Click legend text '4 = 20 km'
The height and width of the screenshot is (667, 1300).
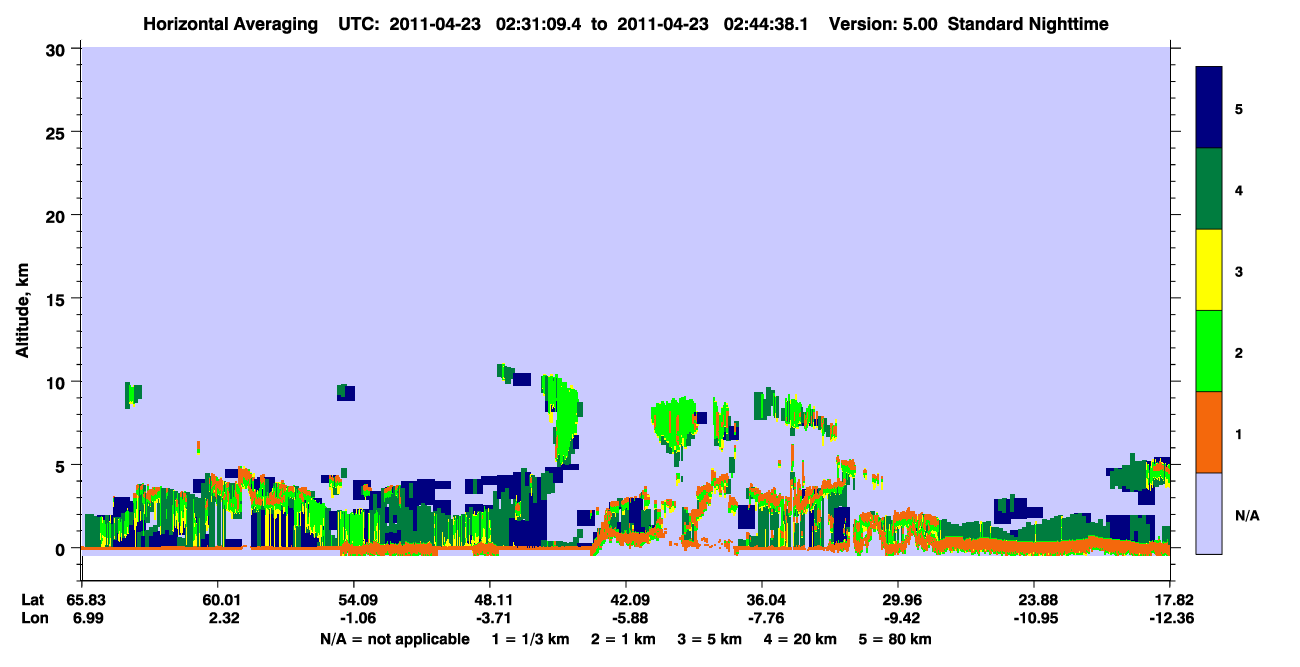tap(800, 639)
